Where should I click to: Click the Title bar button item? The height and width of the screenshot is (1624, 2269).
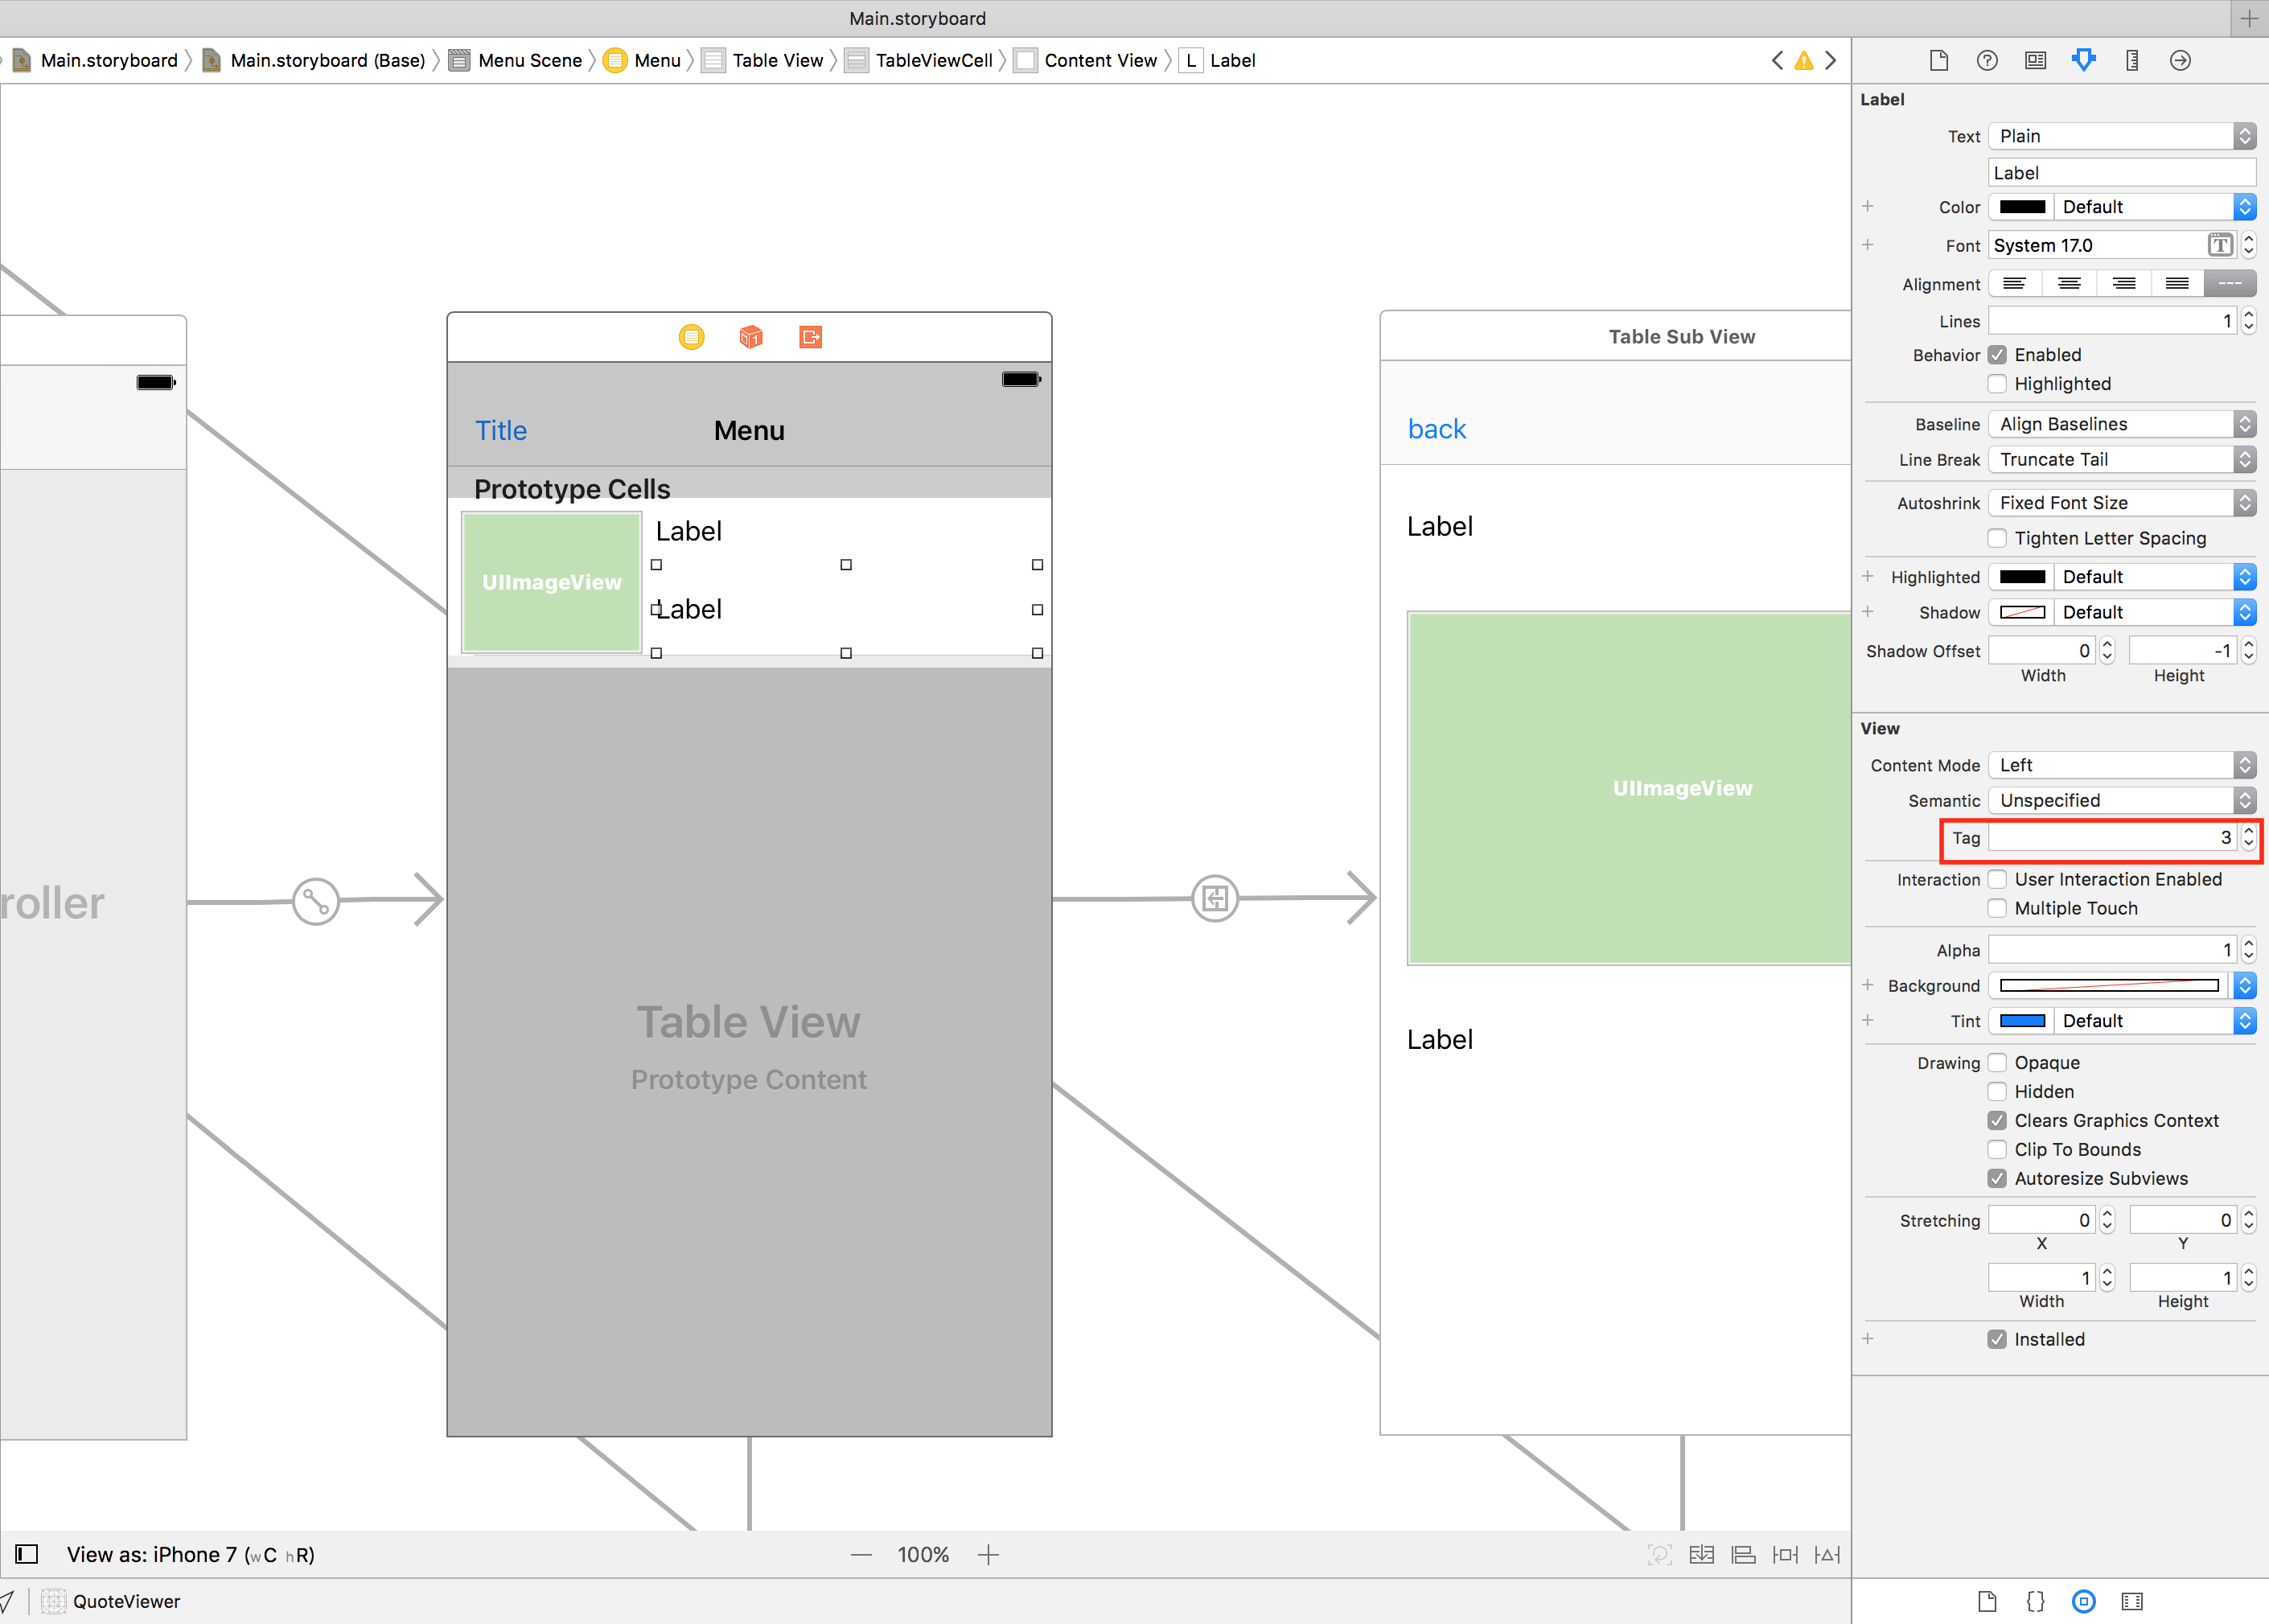pos(501,430)
